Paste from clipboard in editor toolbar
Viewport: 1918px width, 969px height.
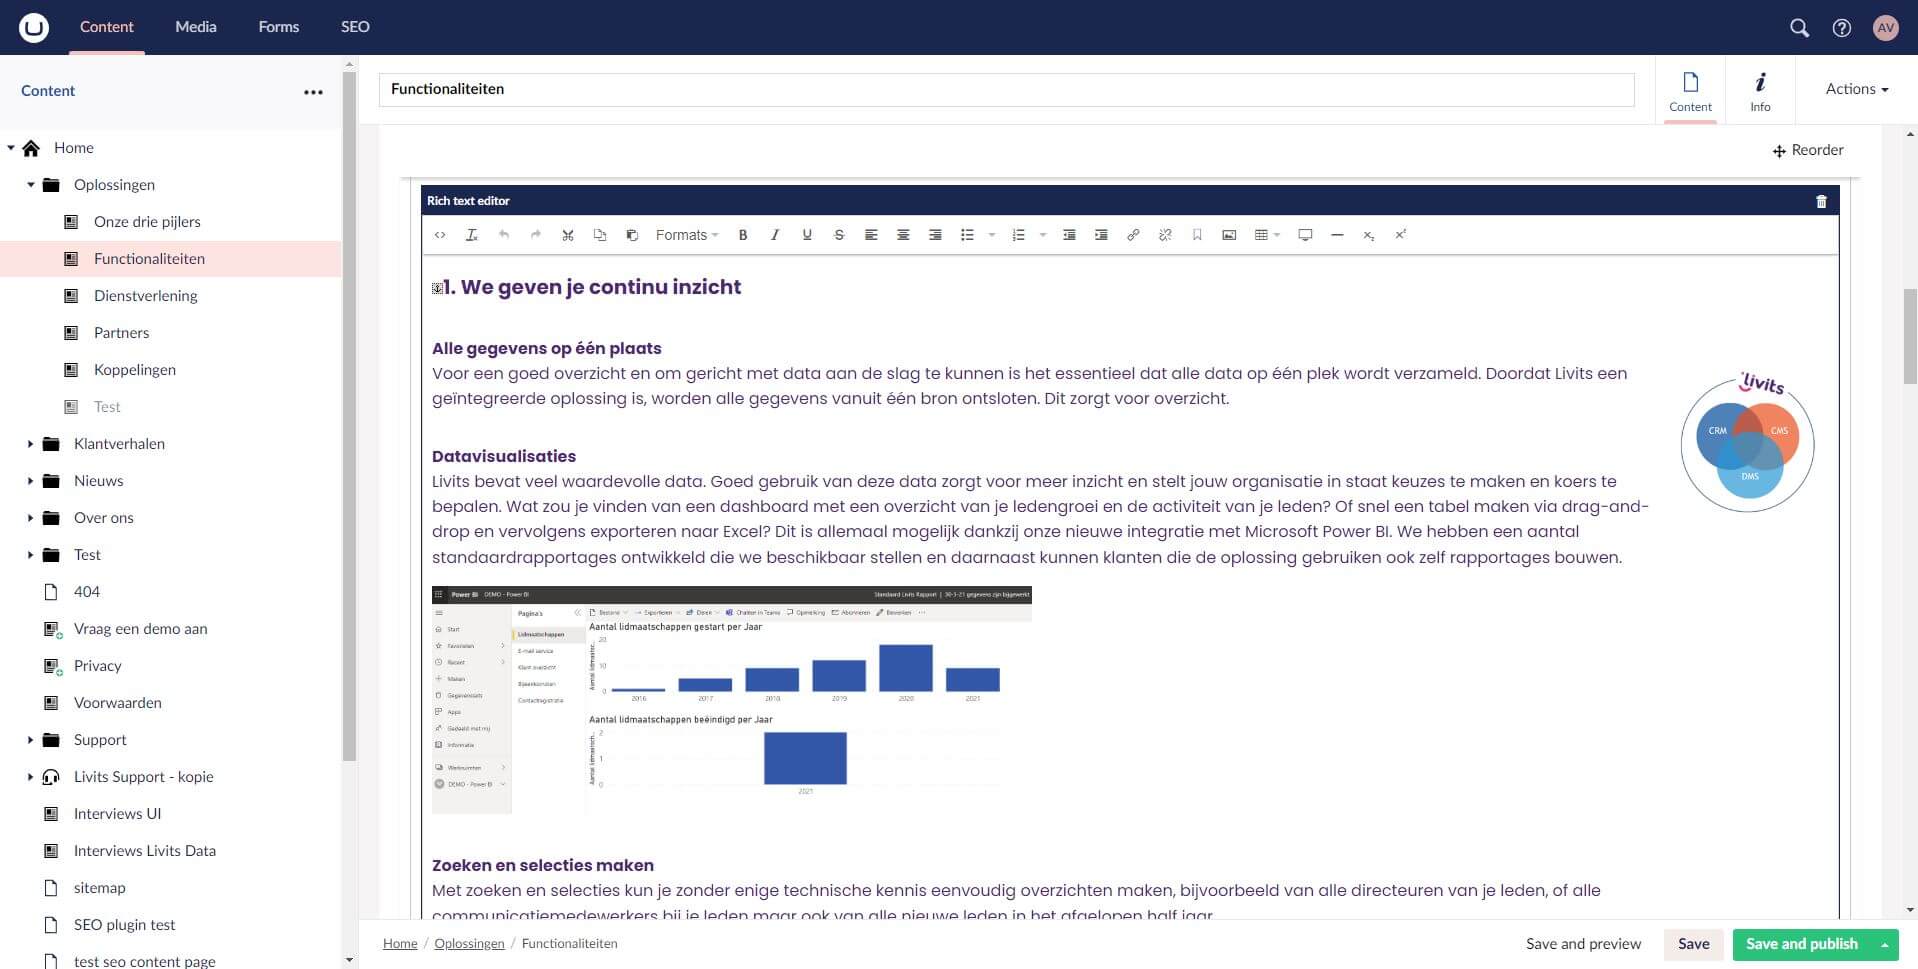(x=632, y=235)
